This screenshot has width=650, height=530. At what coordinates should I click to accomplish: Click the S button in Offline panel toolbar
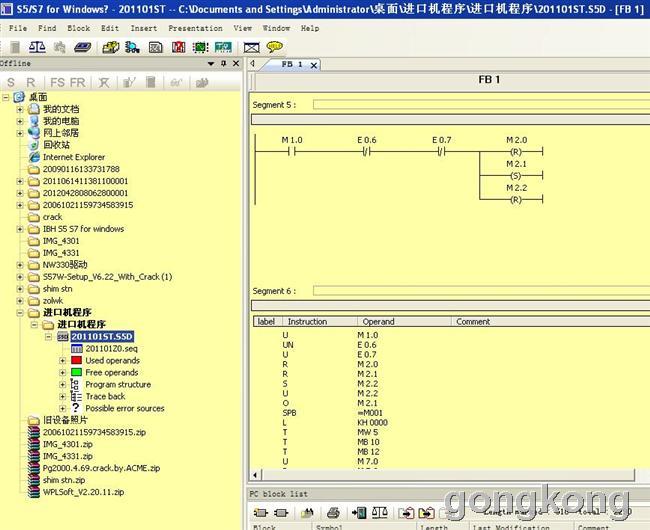coord(11,82)
